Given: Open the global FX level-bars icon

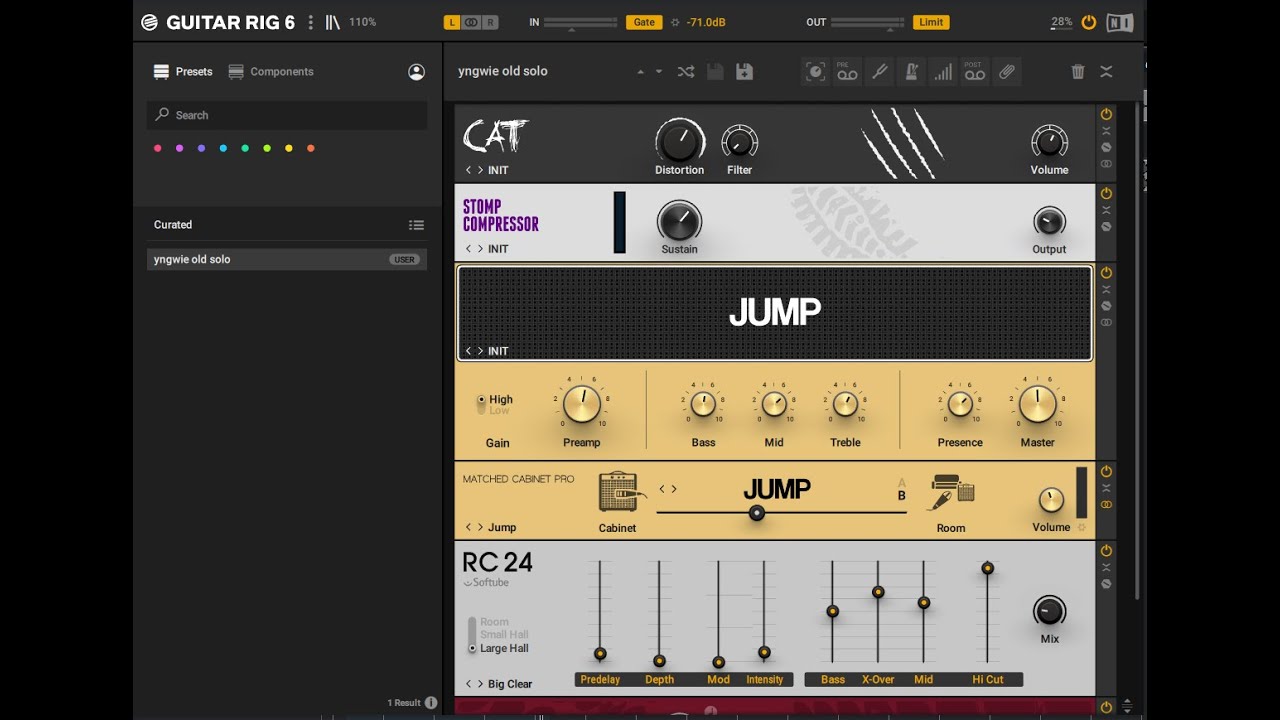Looking at the screenshot, I should [x=943, y=72].
